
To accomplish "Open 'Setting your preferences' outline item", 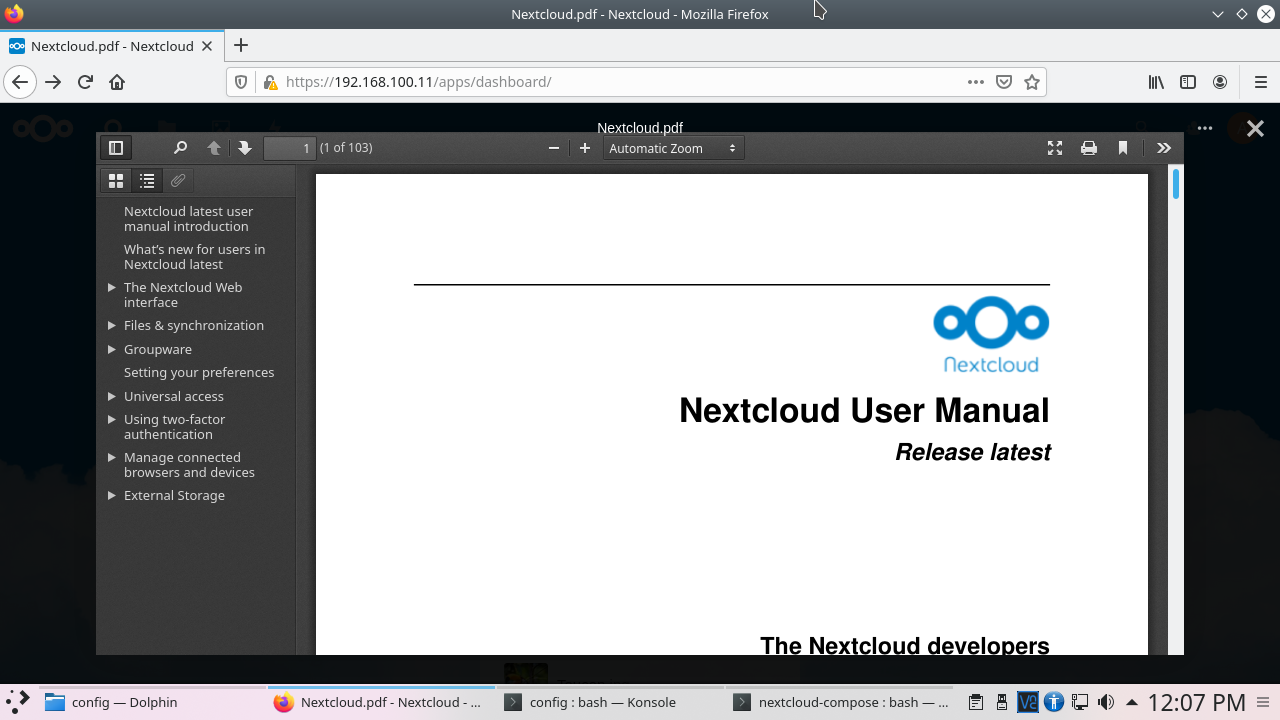I will pos(199,373).
